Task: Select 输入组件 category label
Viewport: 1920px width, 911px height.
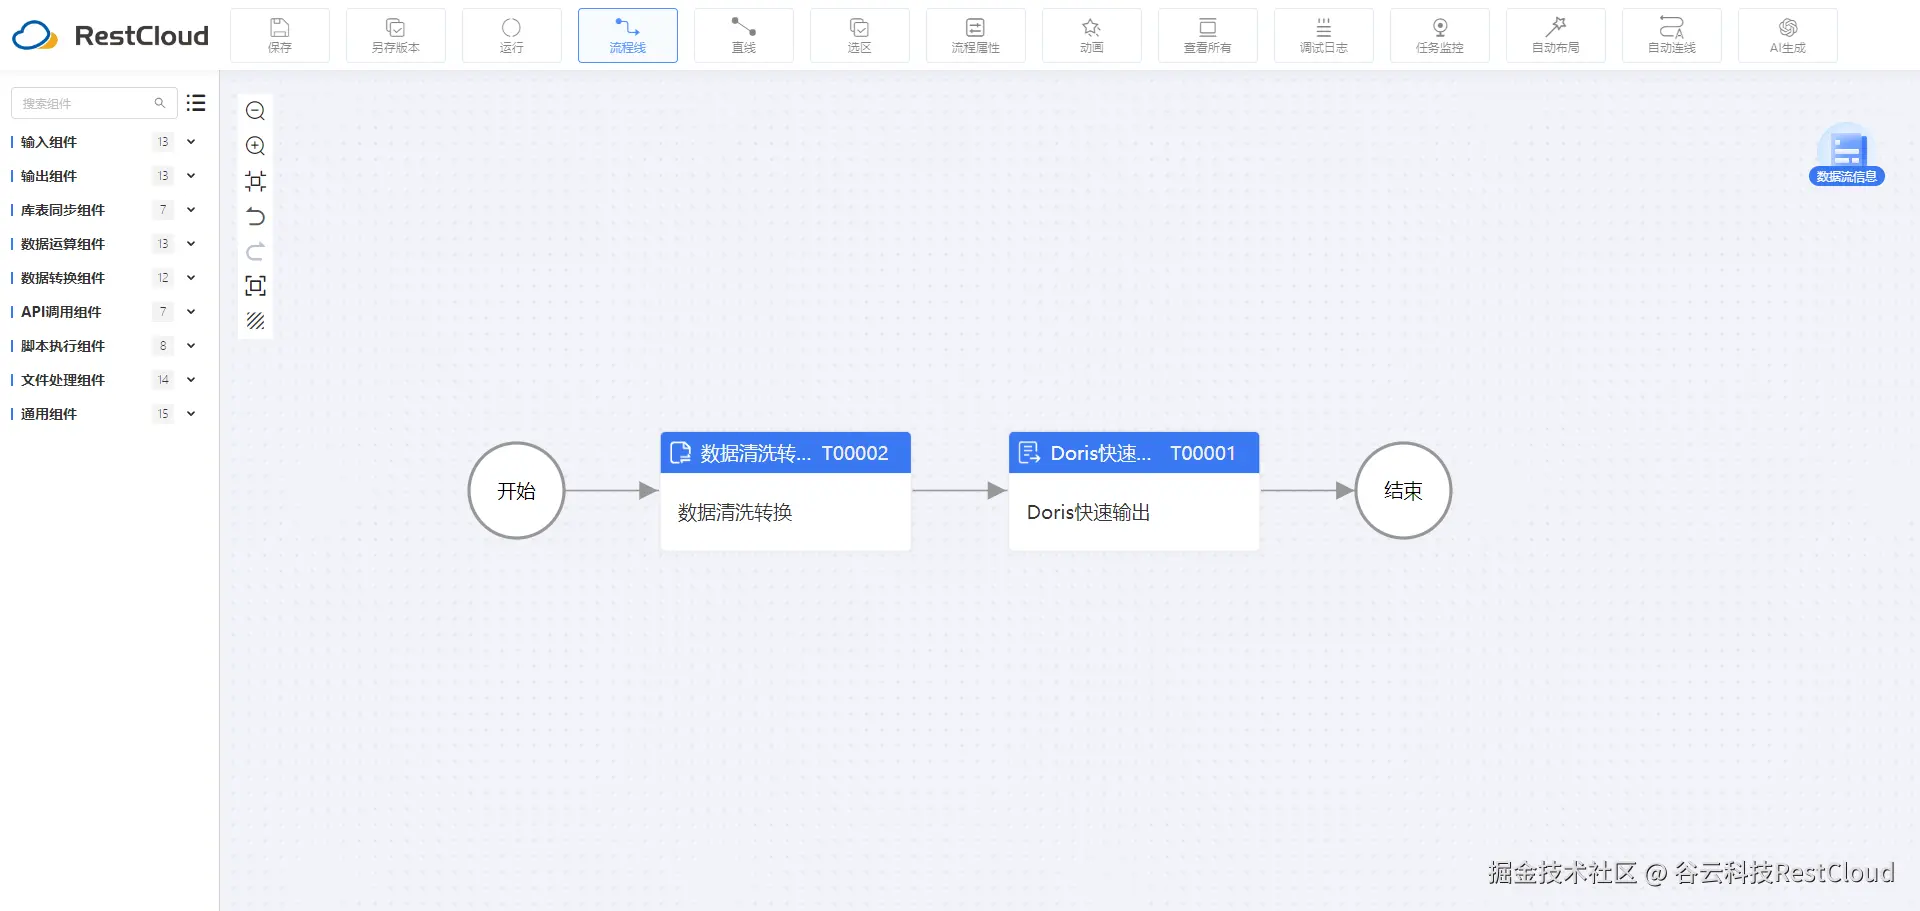Action: [49, 142]
